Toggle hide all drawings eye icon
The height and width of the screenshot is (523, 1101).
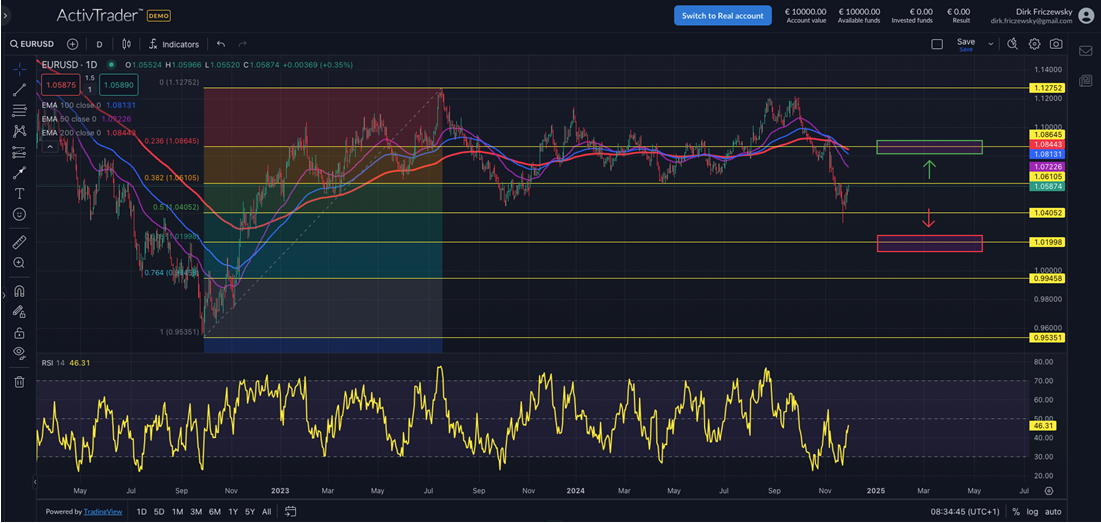19,352
